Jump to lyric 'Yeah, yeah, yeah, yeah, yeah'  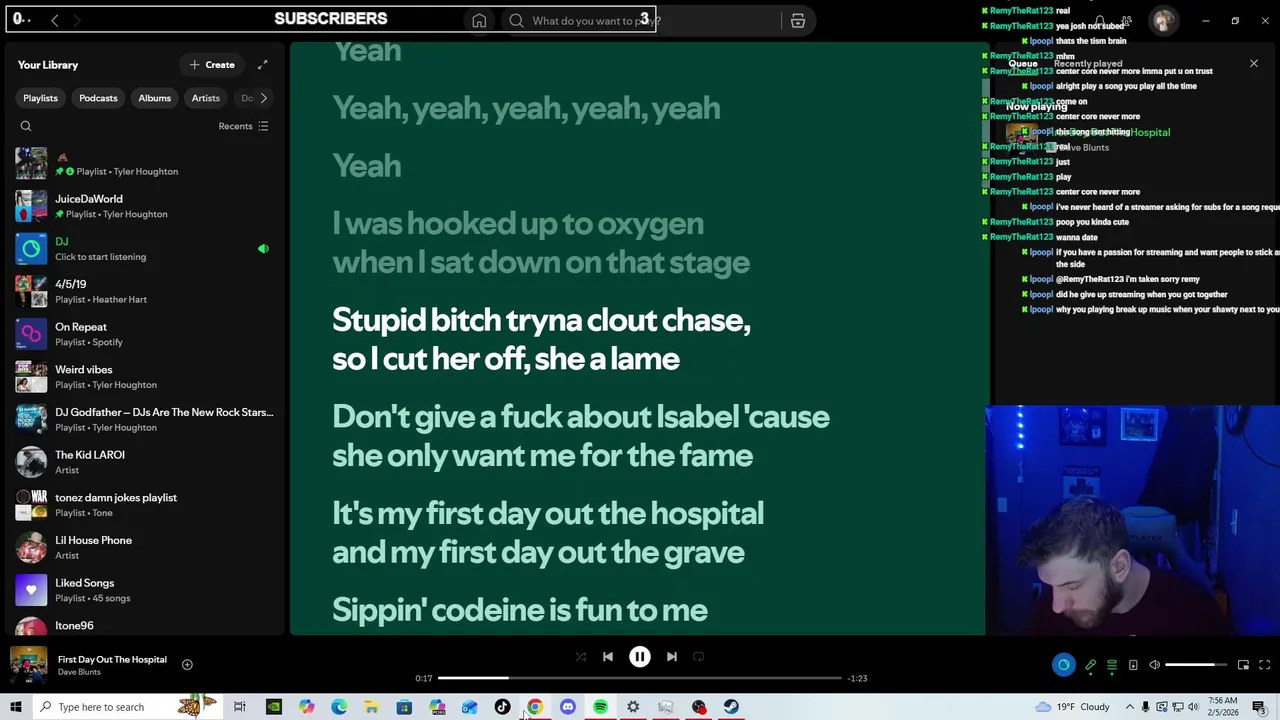tap(526, 108)
